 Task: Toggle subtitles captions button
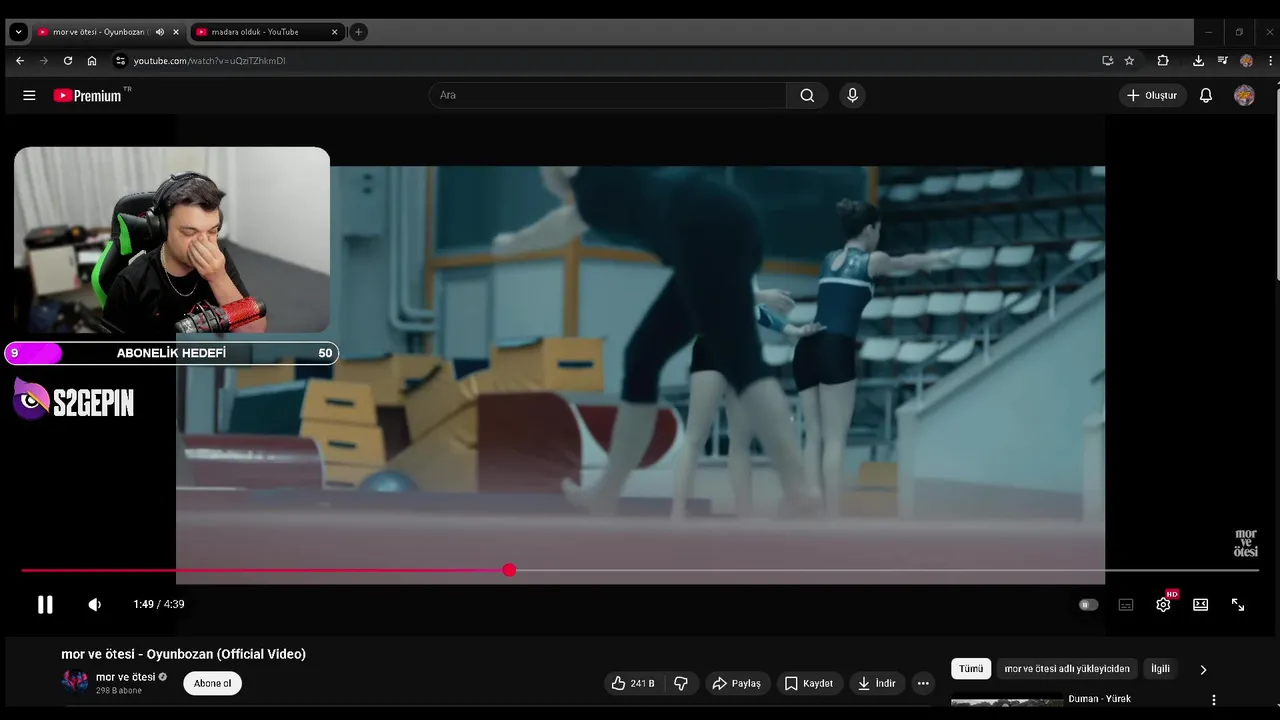click(1126, 604)
